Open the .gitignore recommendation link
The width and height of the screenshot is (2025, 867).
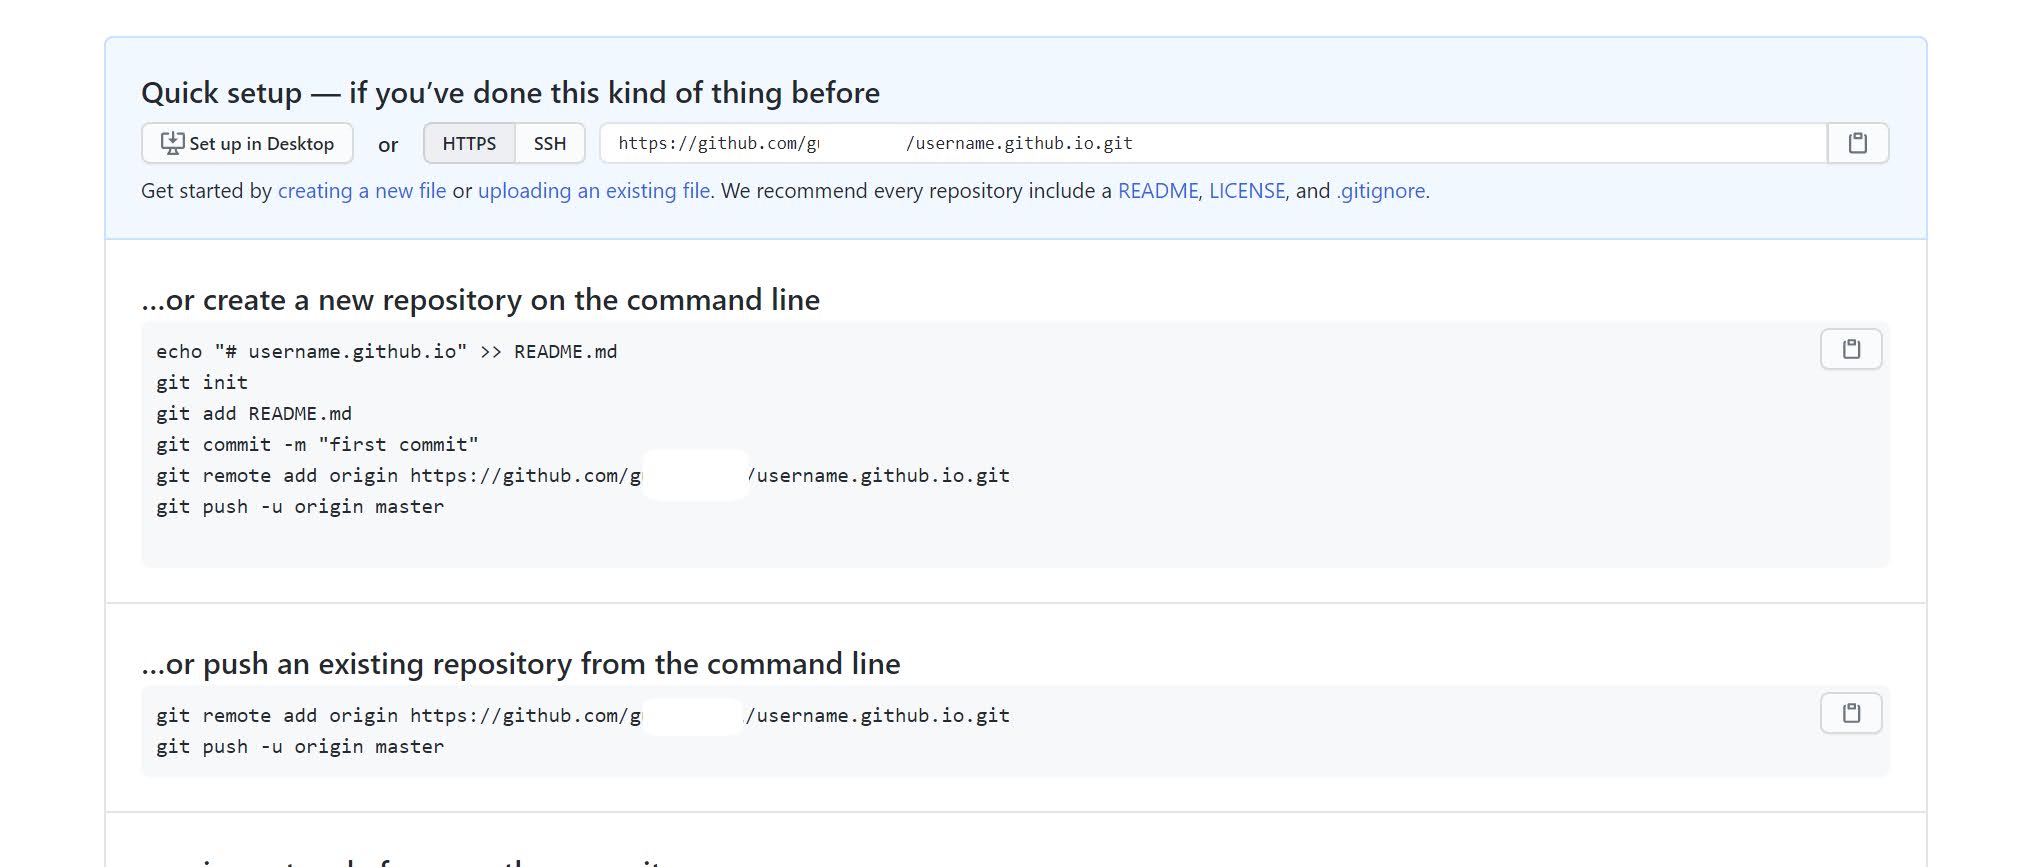(x=1381, y=191)
